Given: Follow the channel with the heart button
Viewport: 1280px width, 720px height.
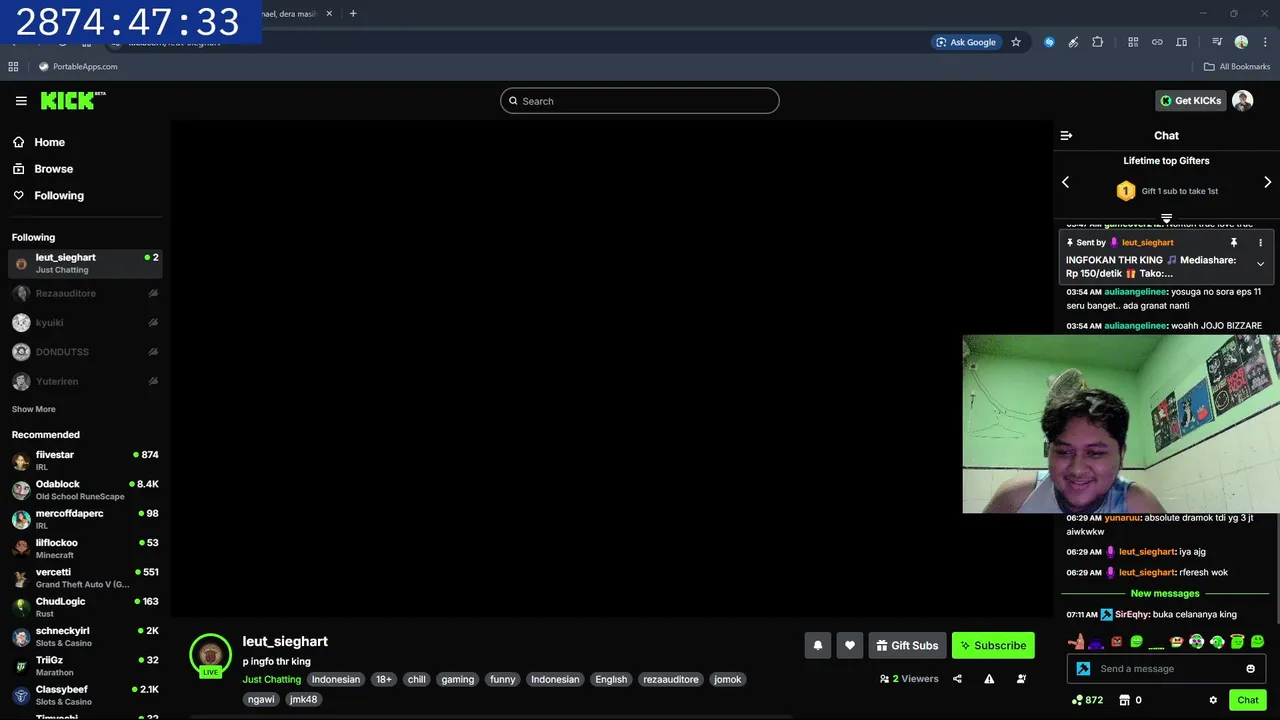Looking at the screenshot, I should [850, 645].
